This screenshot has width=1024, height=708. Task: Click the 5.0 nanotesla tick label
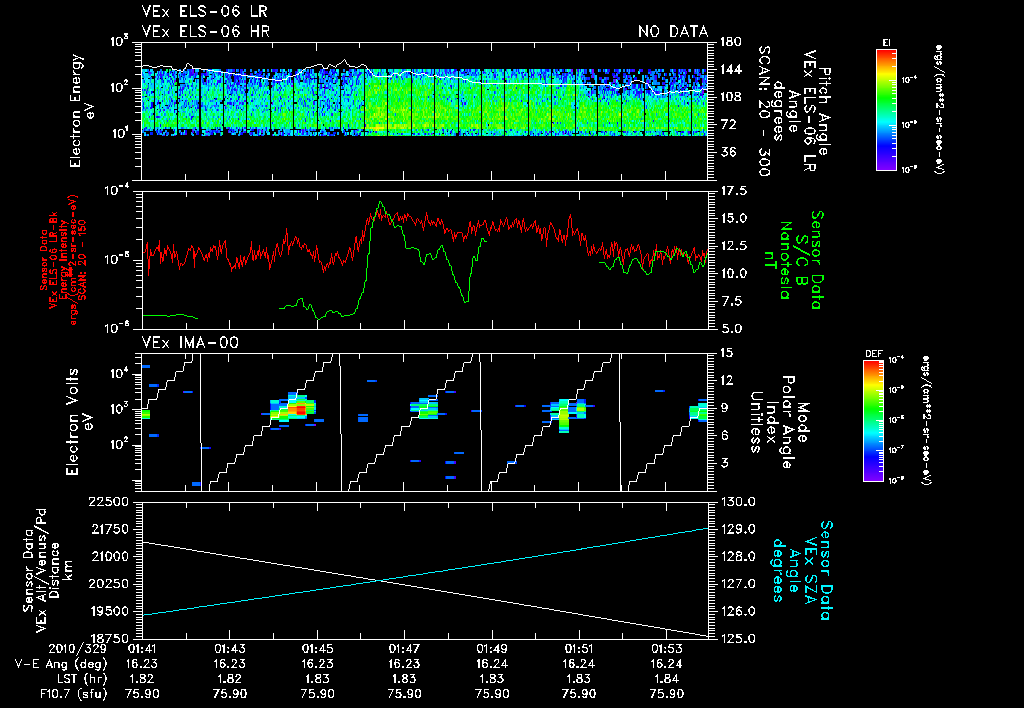tap(730, 329)
